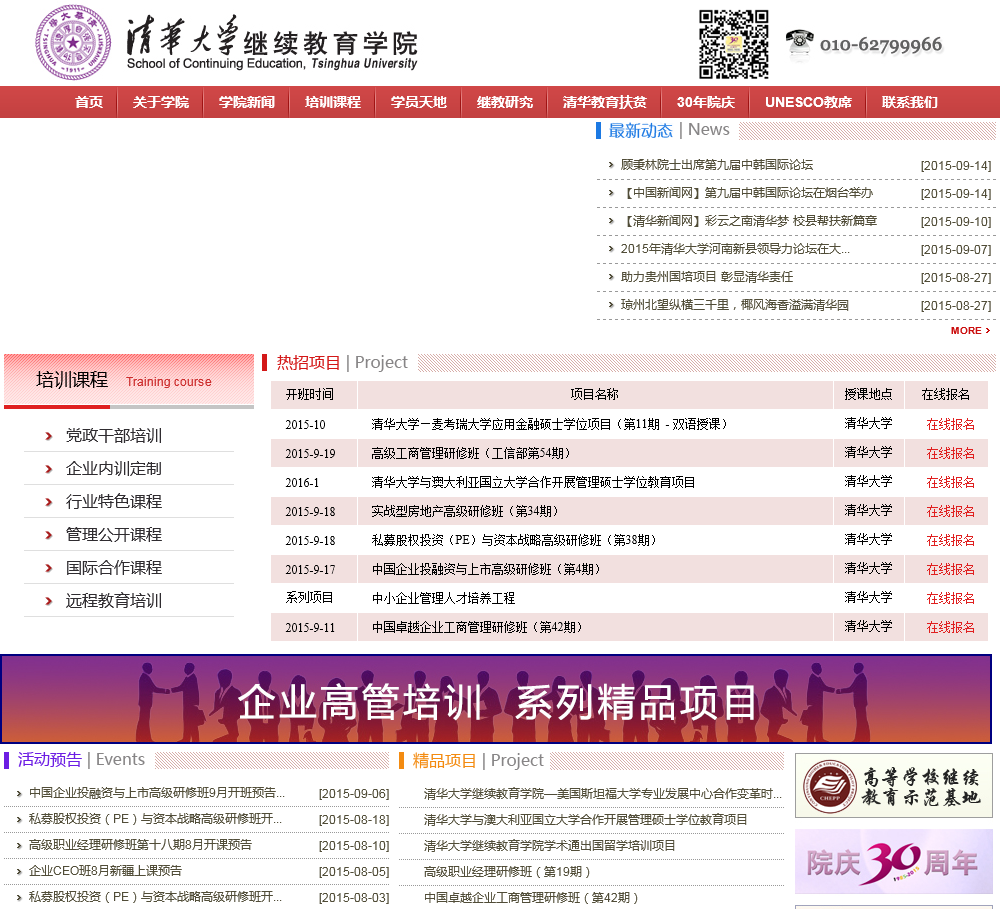1000x909 pixels.
Task: Open 远程教育培训 sidebar item
Action: coord(114,601)
